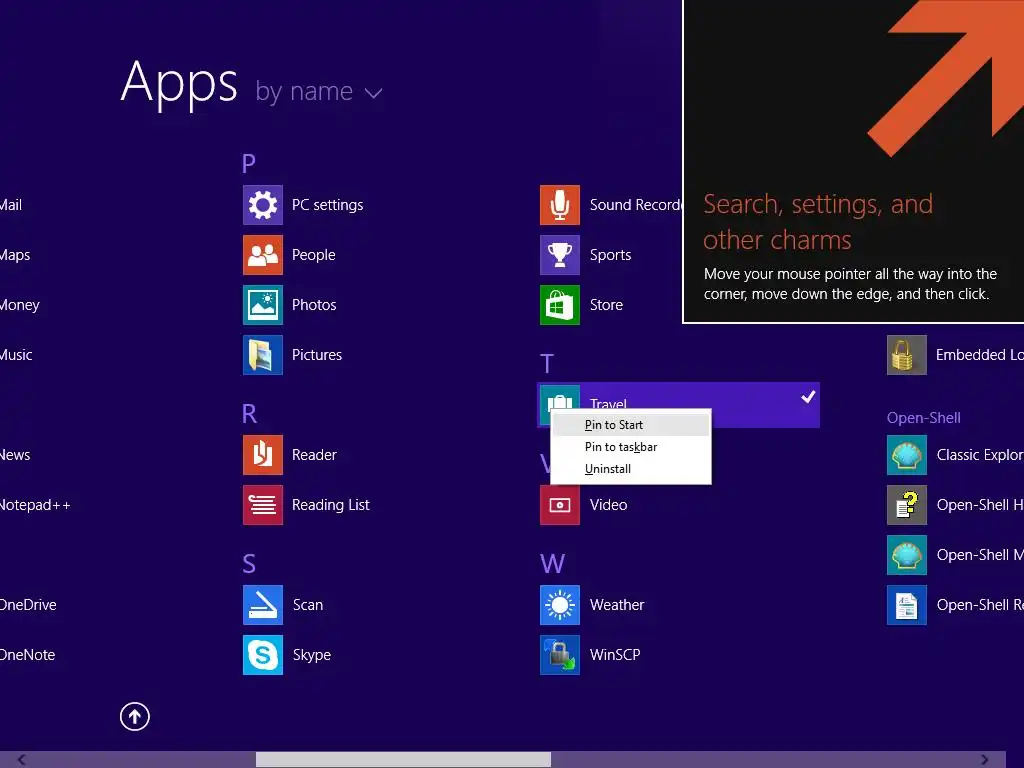Viewport: 1024px width, 768px height.
Task: Open the PC settings gear icon
Action: pyautogui.click(x=263, y=205)
